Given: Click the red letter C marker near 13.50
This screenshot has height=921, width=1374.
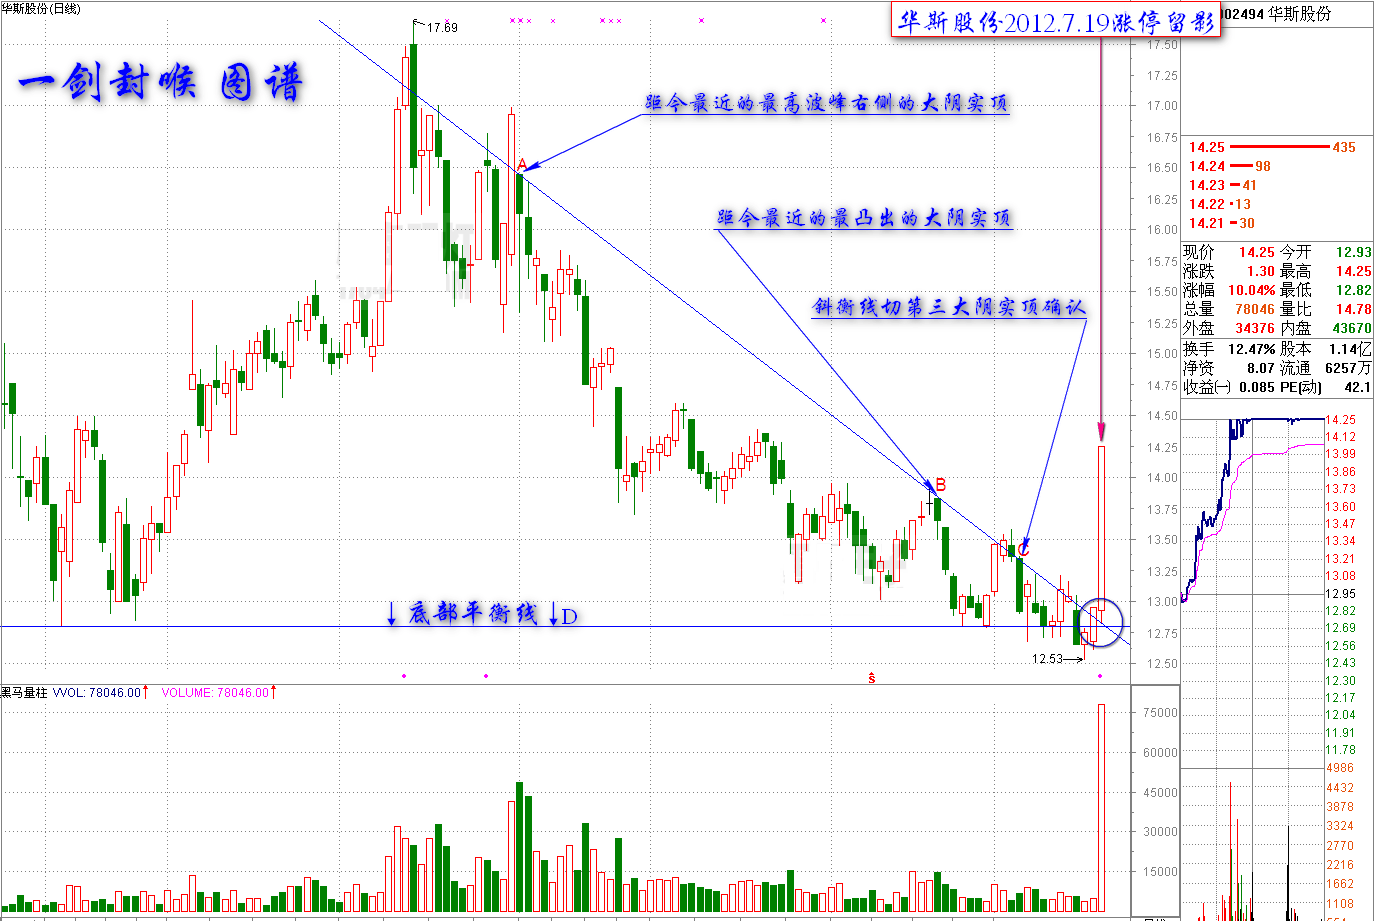Looking at the screenshot, I should pos(1022,547).
